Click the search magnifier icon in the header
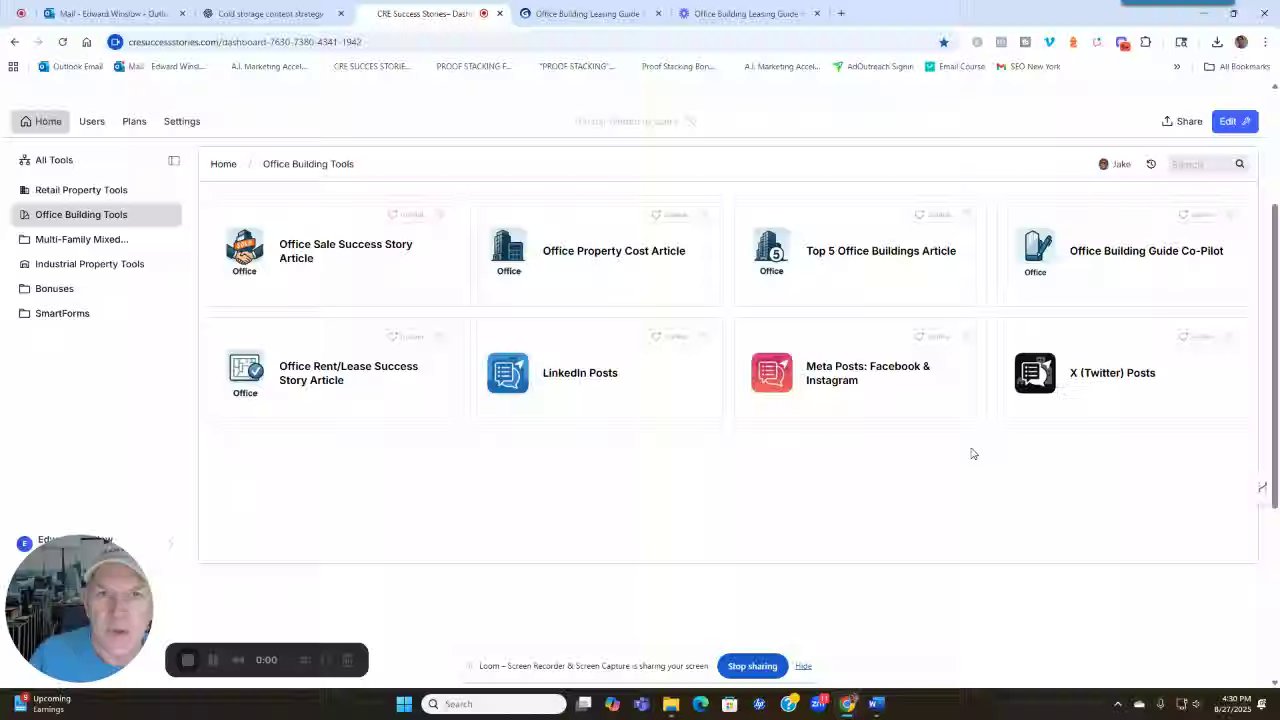 [1239, 164]
